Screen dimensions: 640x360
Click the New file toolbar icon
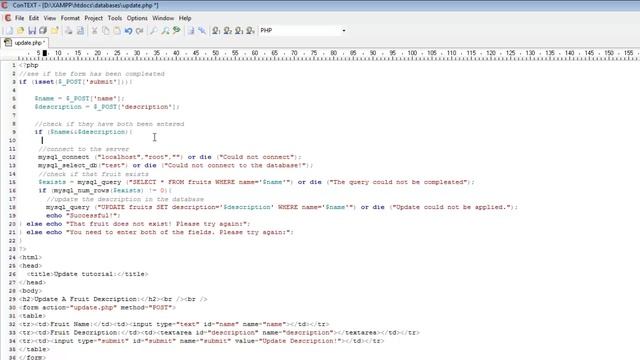coord(9,31)
